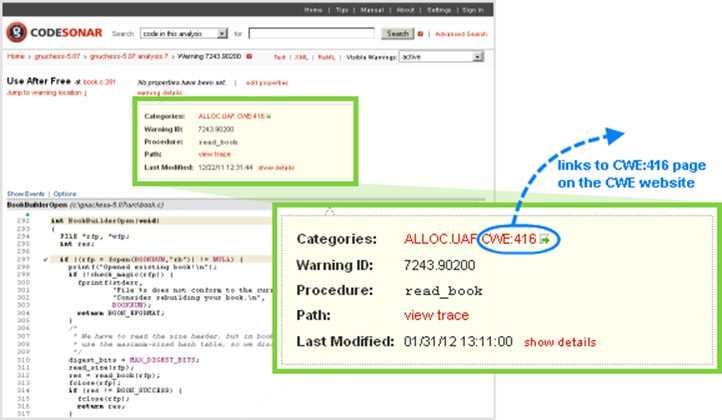
Task: Click the external link icon after CWE:416 in enlarged callout
Action: click(x=545, y=239)
